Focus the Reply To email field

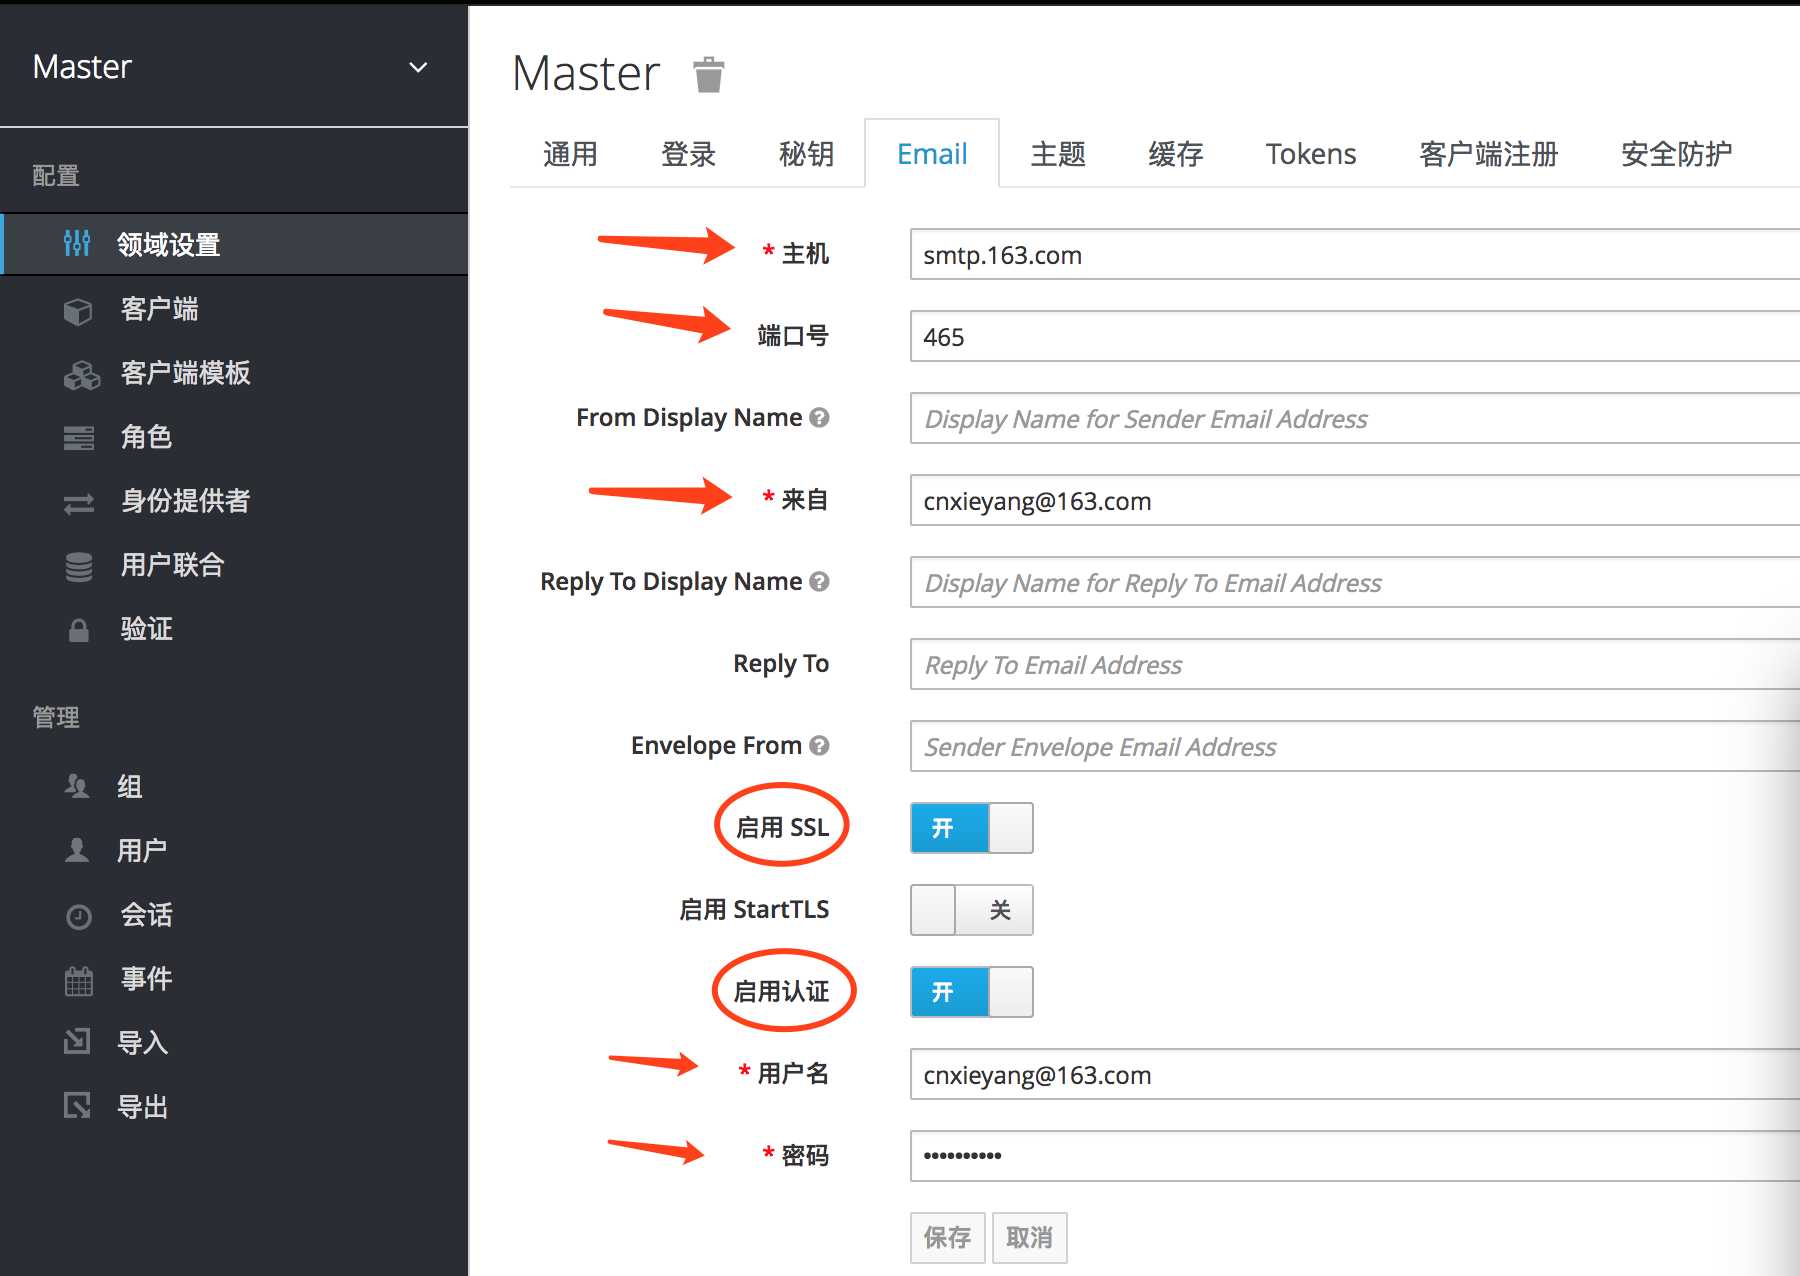click(1355, 665)
